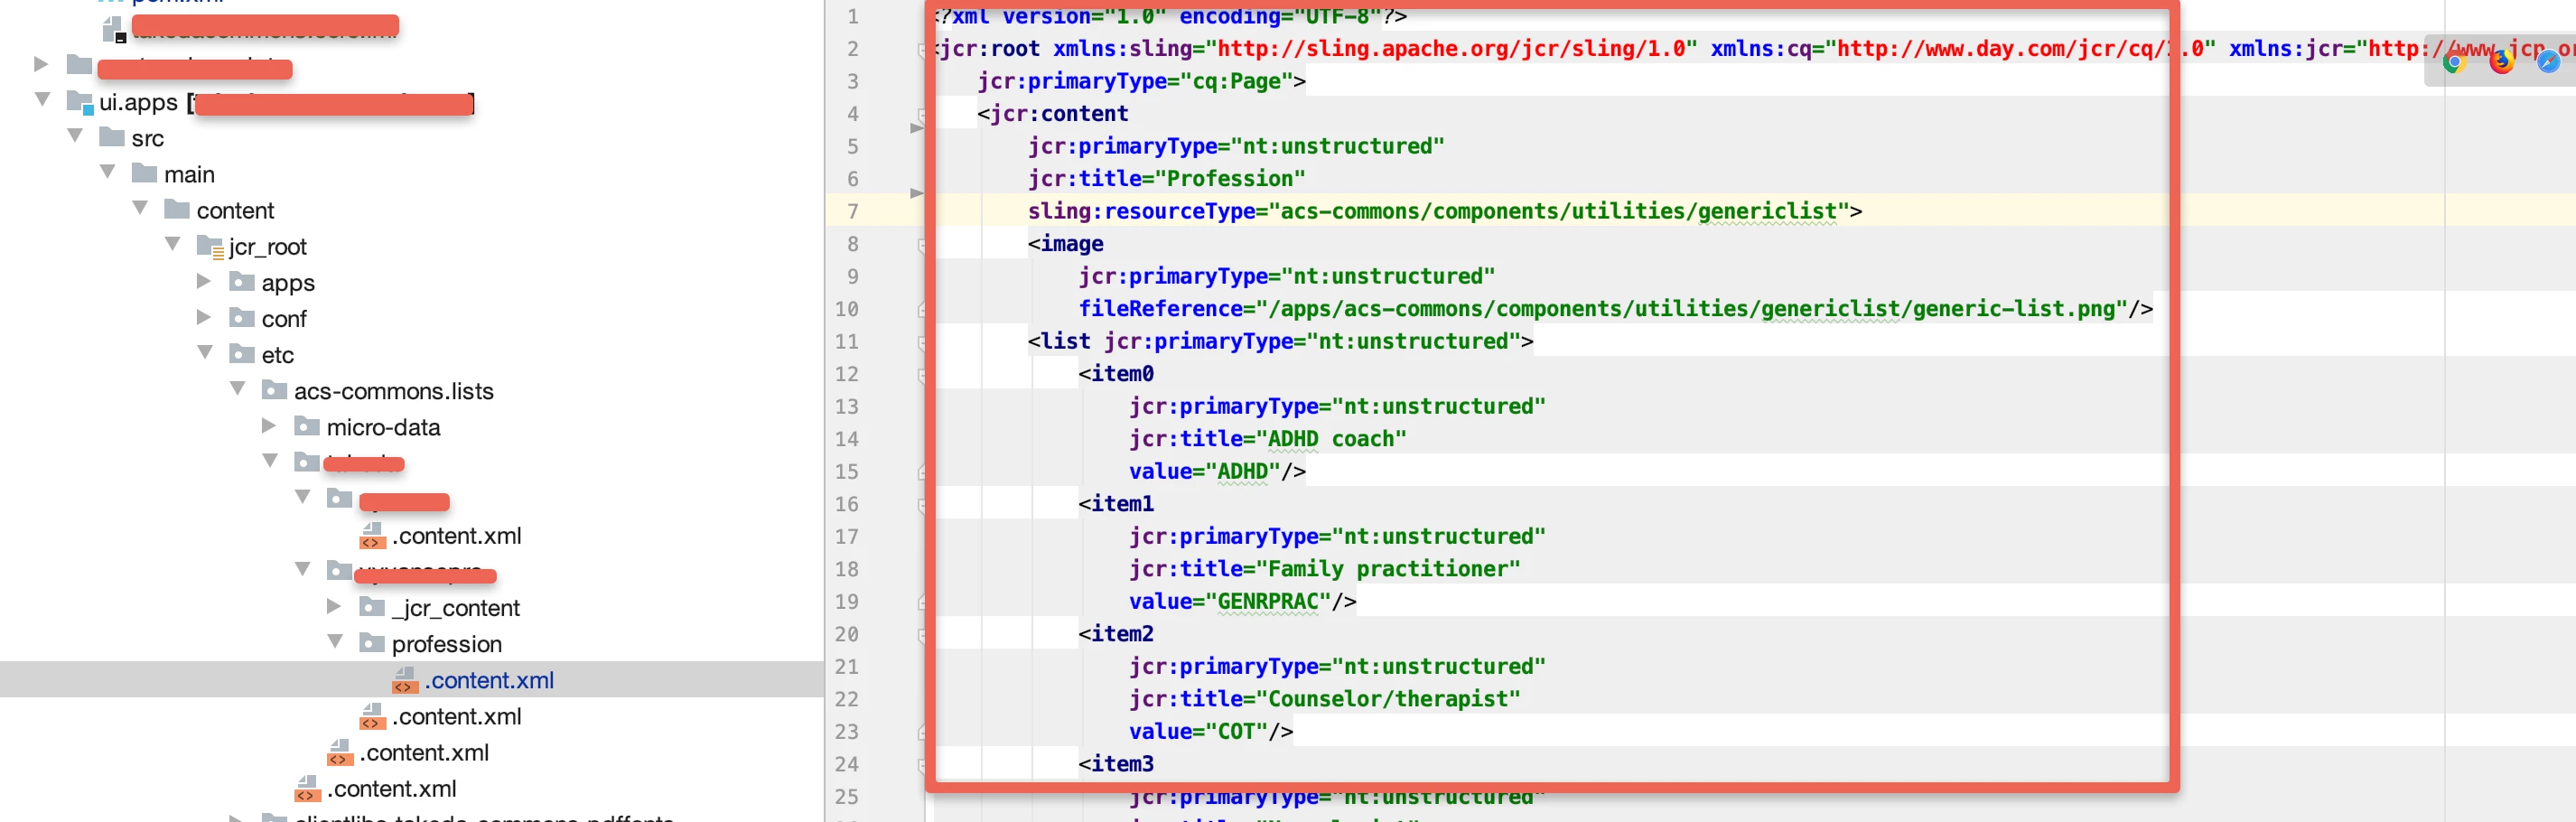Click the sling:resourceType genericlist line
This screenshot has width=2576, height=822.
pyautogui.click(x=1444, y=211)
